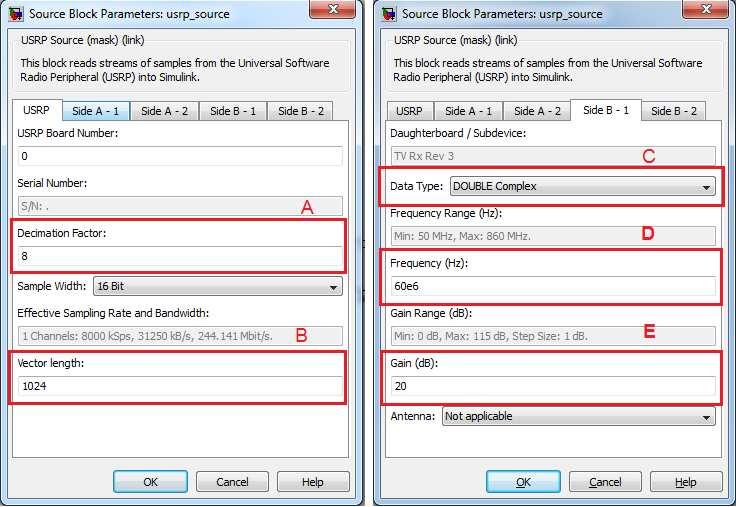Viewport: 736px width, 507px height.
Task: Click OK in the left dialog
Action: click(x=150, y=482)
